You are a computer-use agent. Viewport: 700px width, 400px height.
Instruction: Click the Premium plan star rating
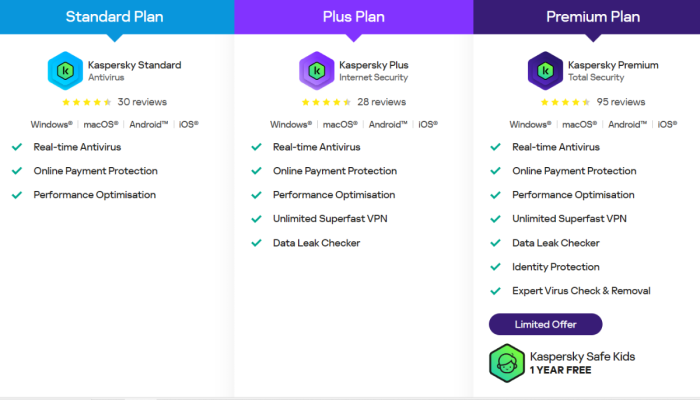(x=566, y=102)
